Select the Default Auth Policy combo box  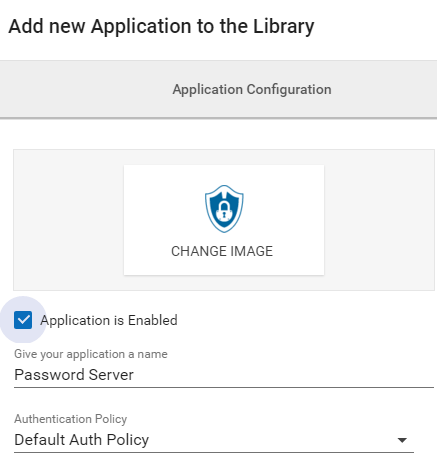click(x=214, y=440)
